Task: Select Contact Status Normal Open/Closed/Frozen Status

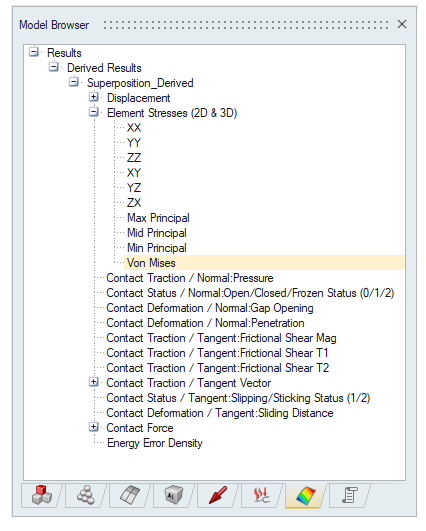Action: pyautogui.click(x=250, y=293)
